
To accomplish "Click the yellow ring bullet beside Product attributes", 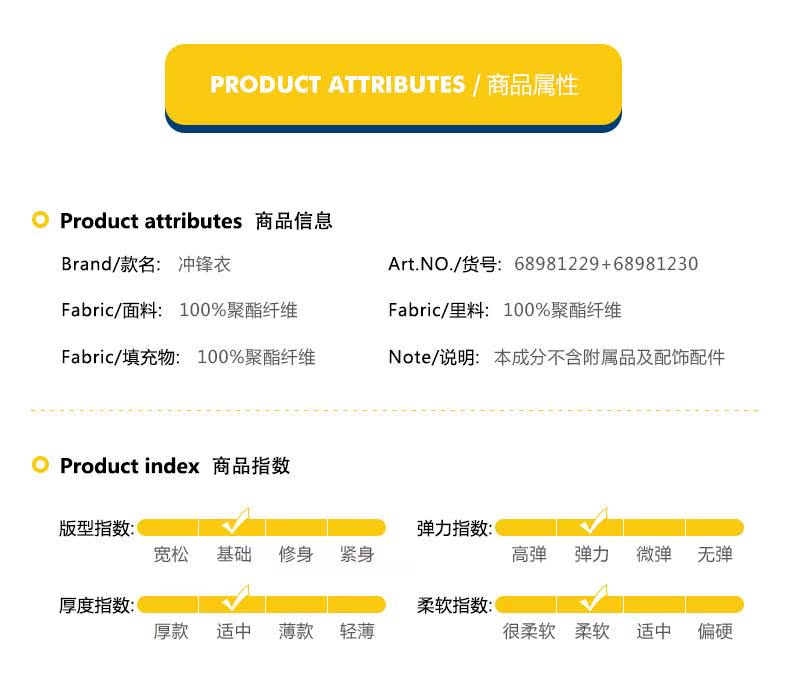I will click(40, 220).
